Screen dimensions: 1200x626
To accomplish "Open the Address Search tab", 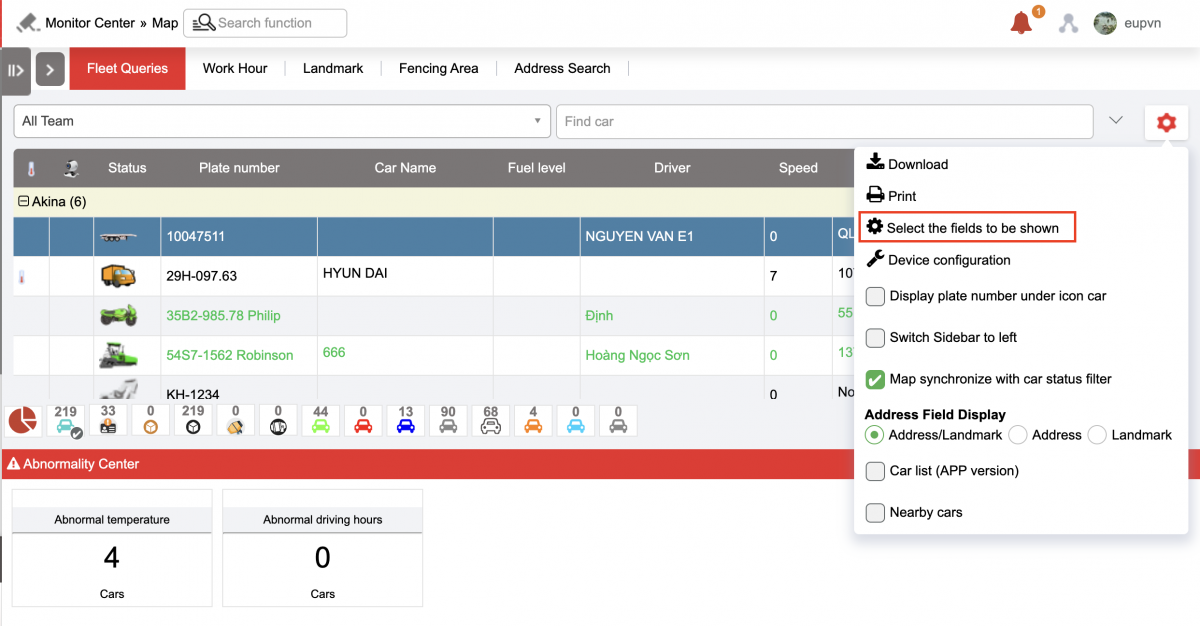I will coord(562,69).
